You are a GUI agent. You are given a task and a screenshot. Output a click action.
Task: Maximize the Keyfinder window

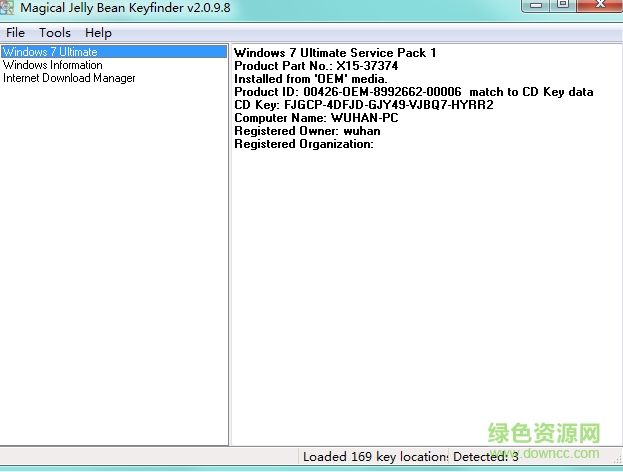point(563,5)
